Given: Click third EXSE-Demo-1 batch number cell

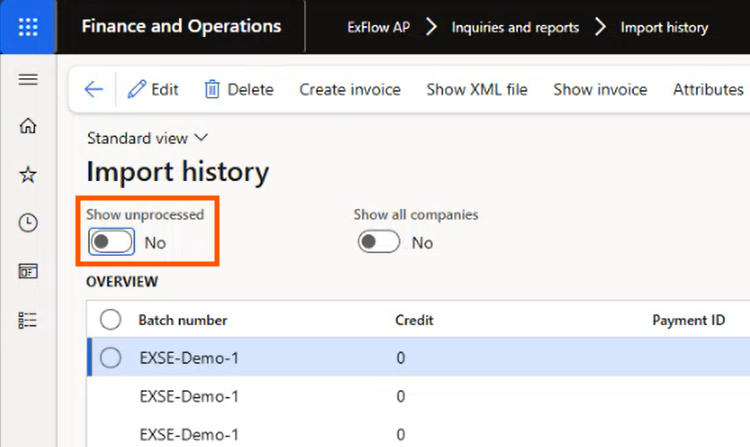Looking at the screenshot, I should 189,435.
